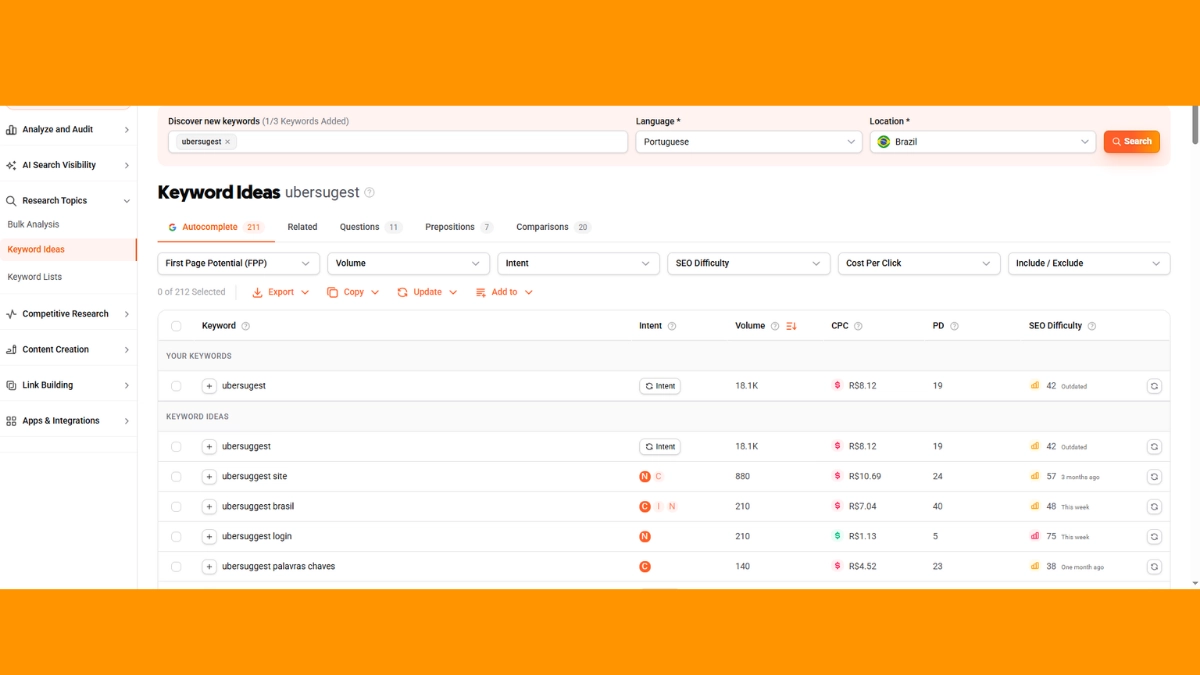Open Keyword Lists in the sidebar

[35, 277]
